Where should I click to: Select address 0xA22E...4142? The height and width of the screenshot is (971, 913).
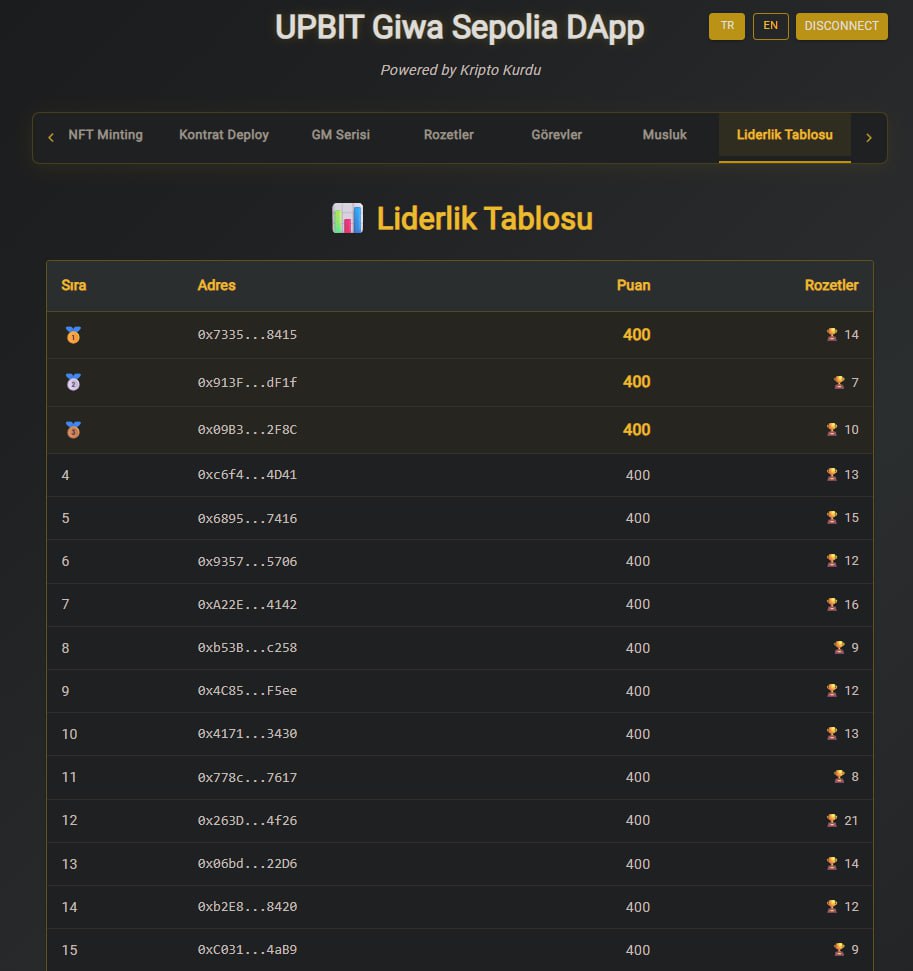pos(247,604)
